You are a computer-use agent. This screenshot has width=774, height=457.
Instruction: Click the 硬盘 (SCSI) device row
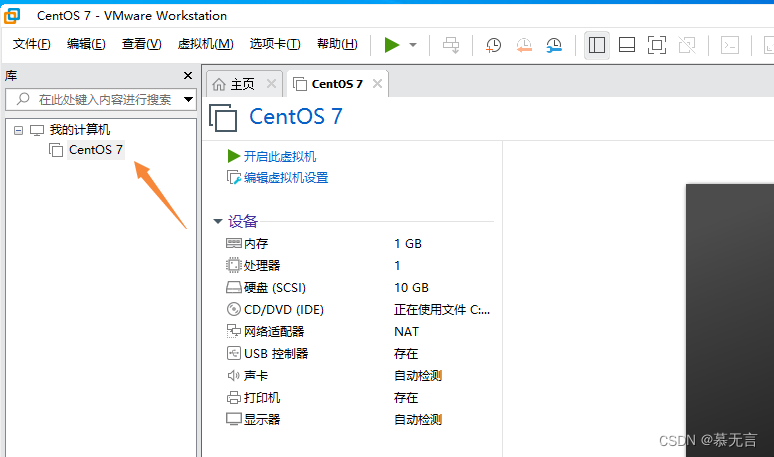point(358,287)
